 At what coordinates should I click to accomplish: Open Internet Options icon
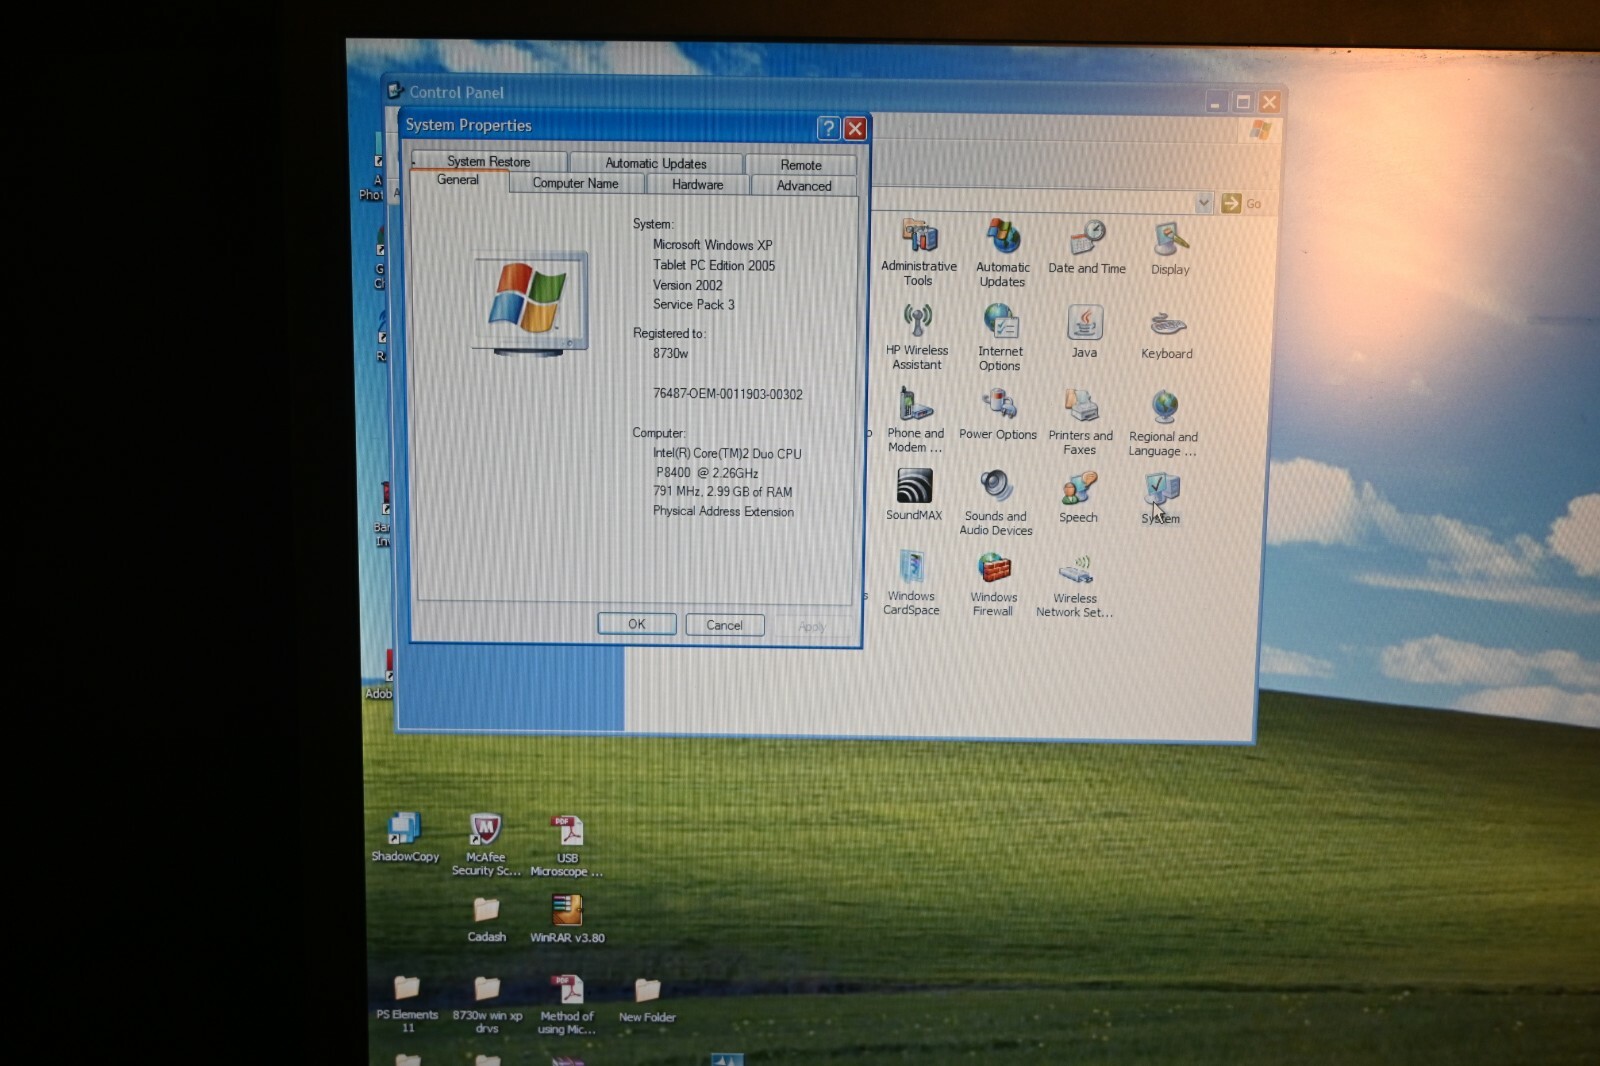[1000, 337]
